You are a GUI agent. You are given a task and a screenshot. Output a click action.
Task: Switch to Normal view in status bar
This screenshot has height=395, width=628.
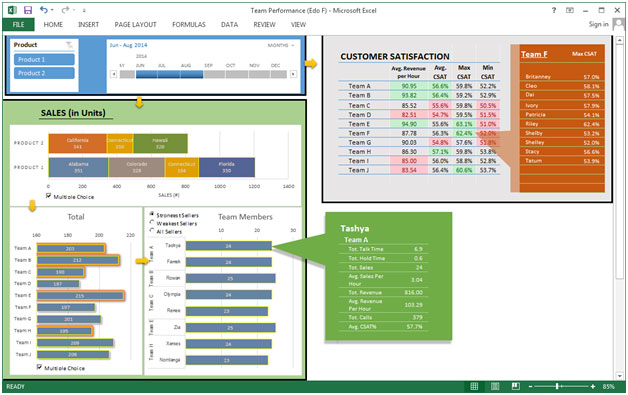474,386
